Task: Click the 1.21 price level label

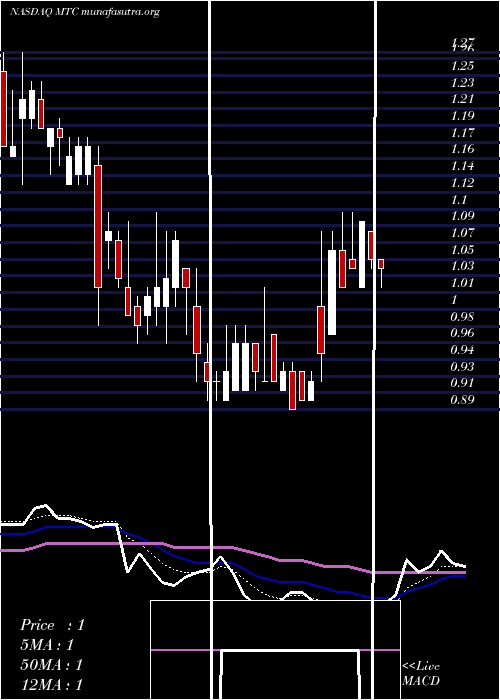Action: (462, 99)
